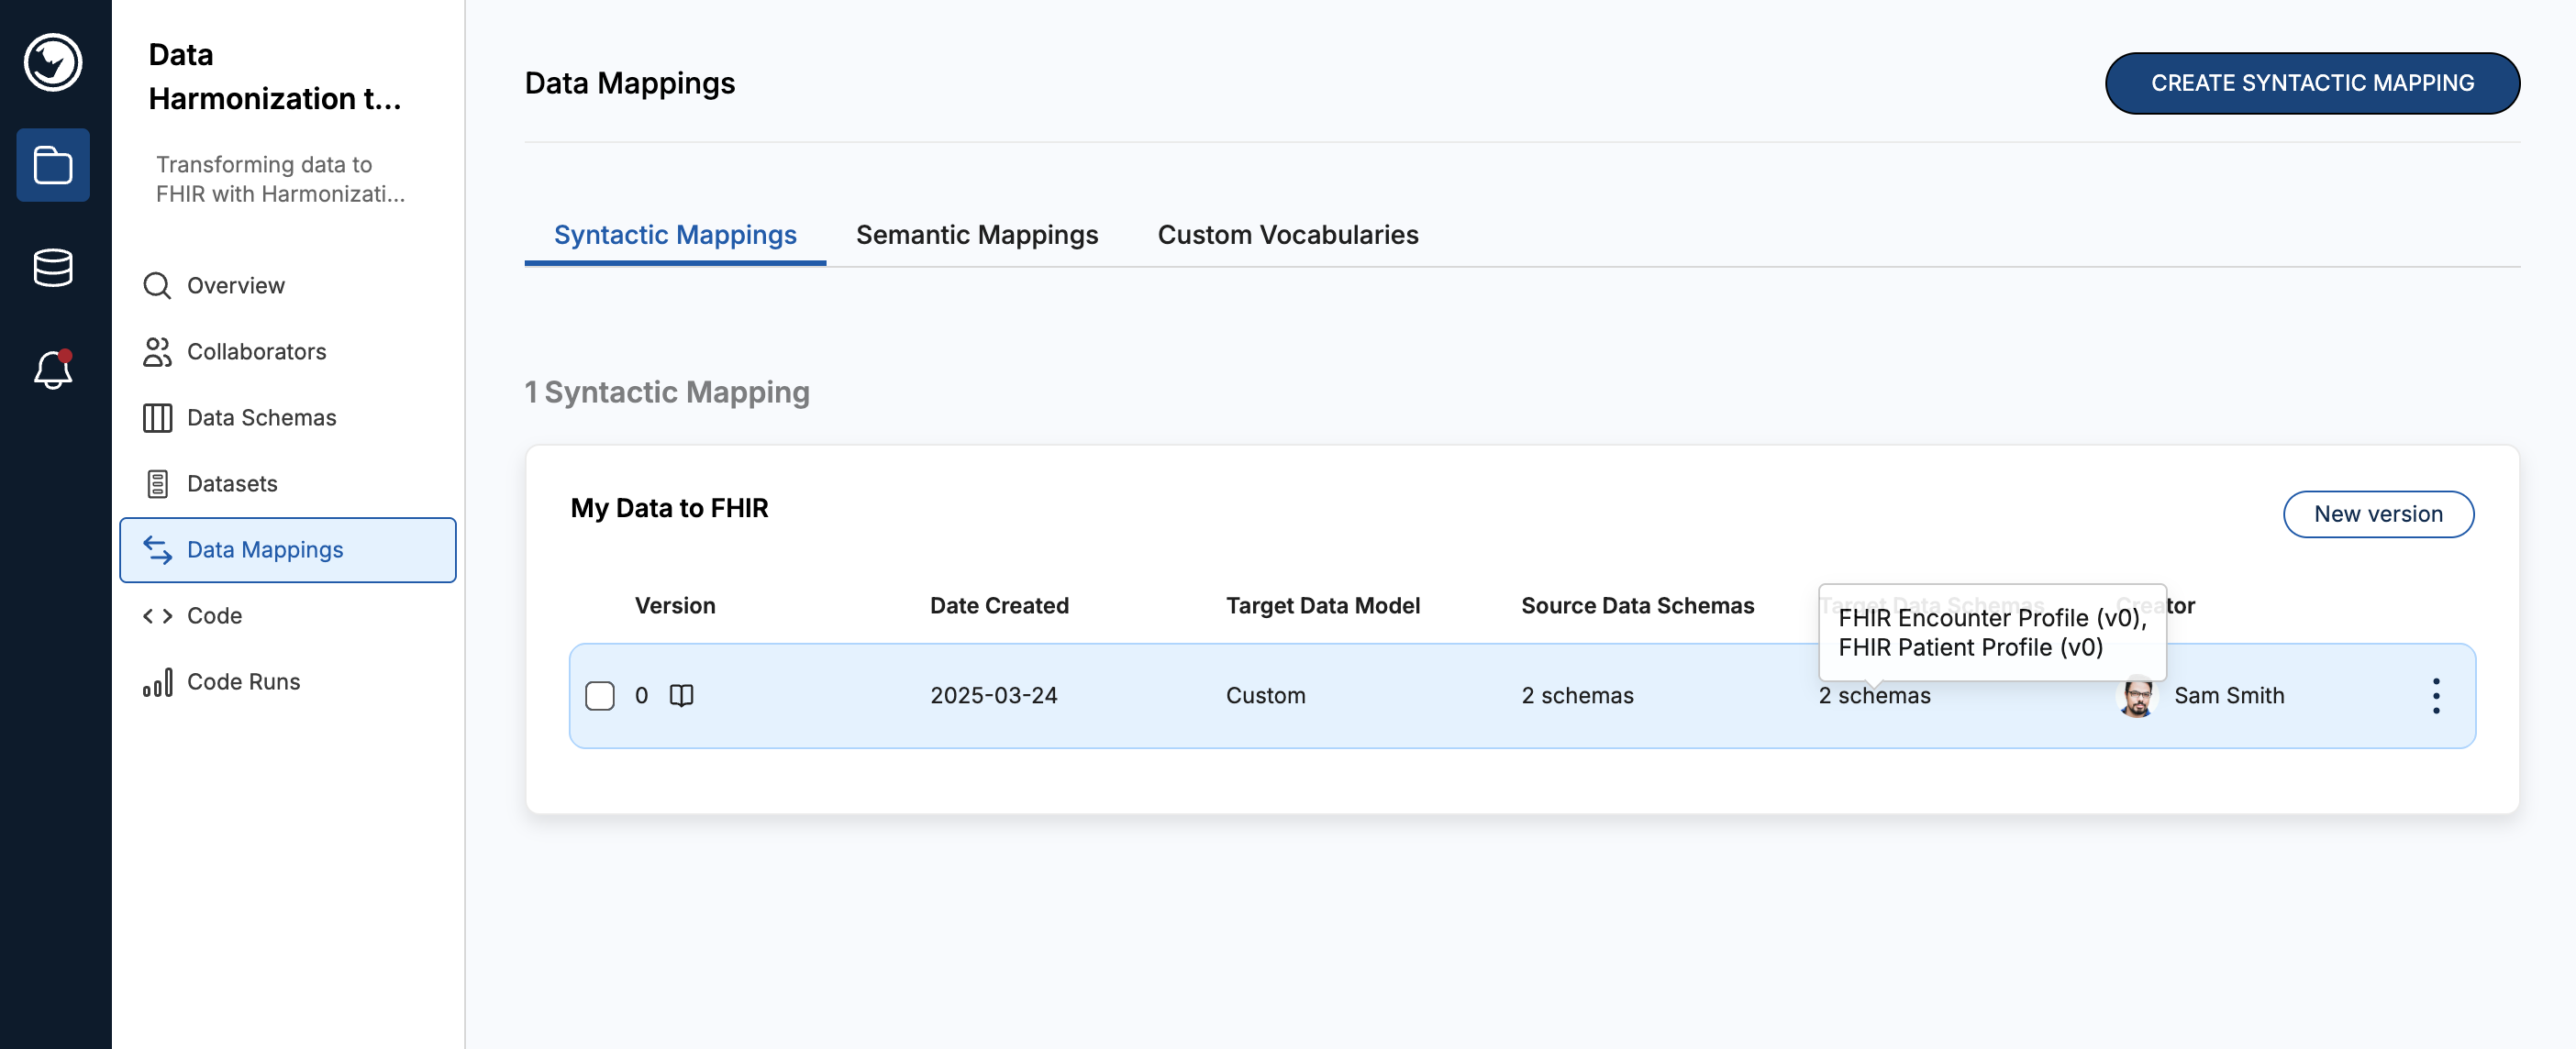Click the Custom target data model cell
The image size is (2576, 1049).
point(1265,696)
